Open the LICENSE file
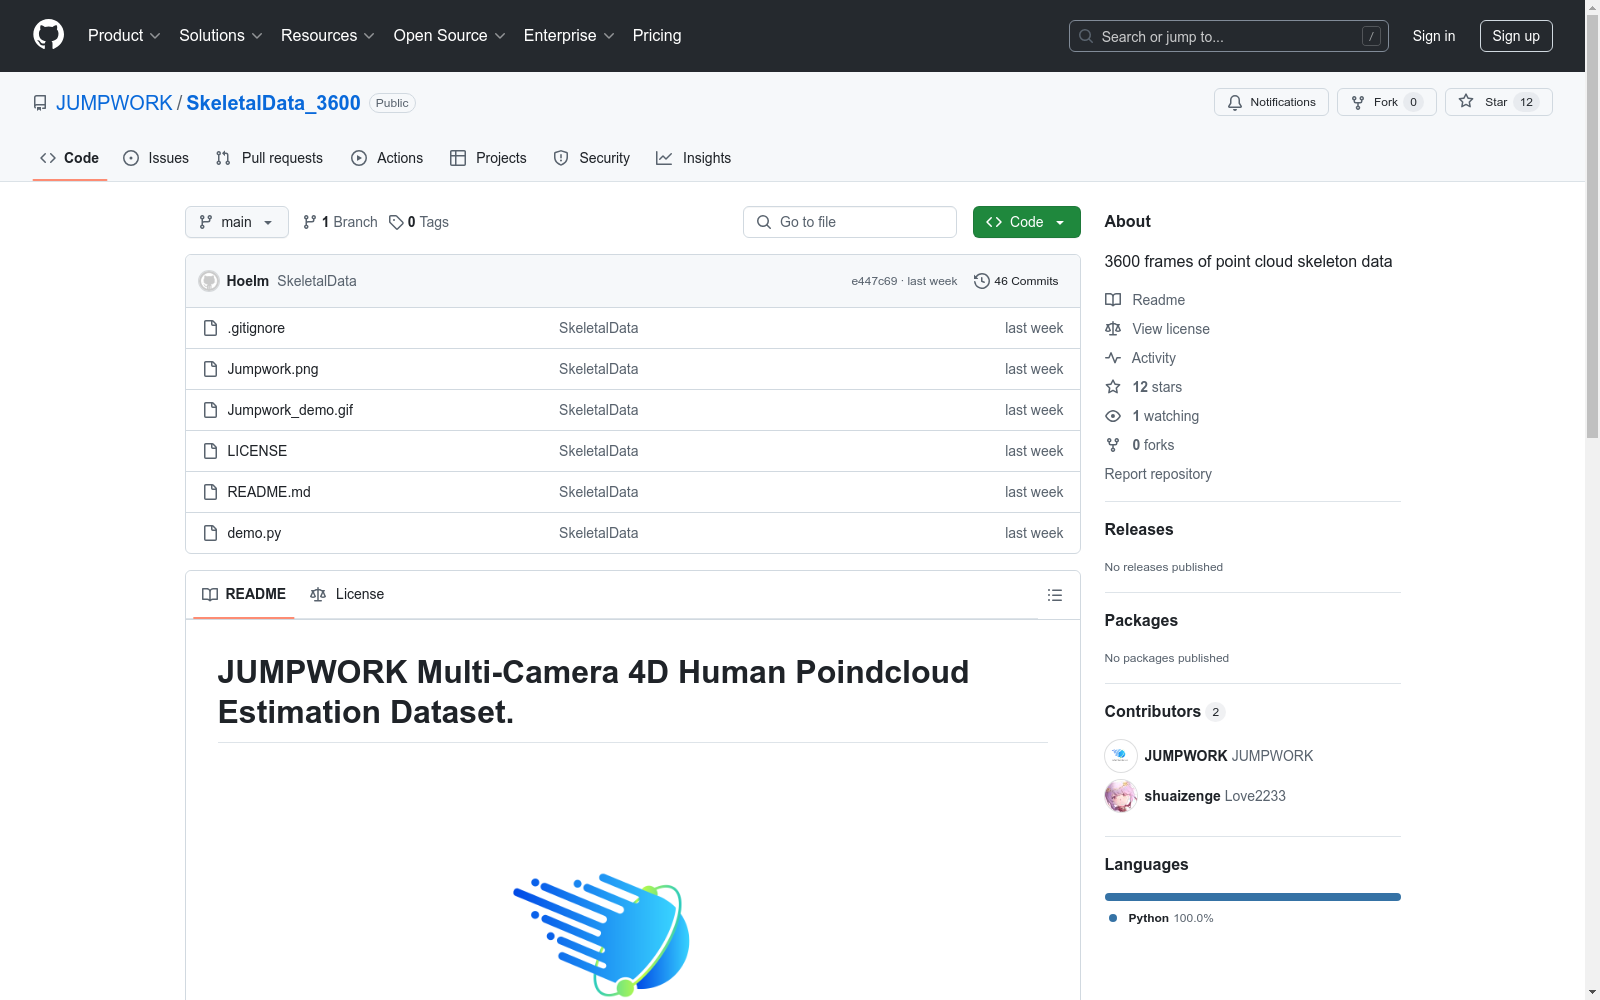Image resolution: width=1600 pixels, height=1000 pixels. tap(257, 451)
